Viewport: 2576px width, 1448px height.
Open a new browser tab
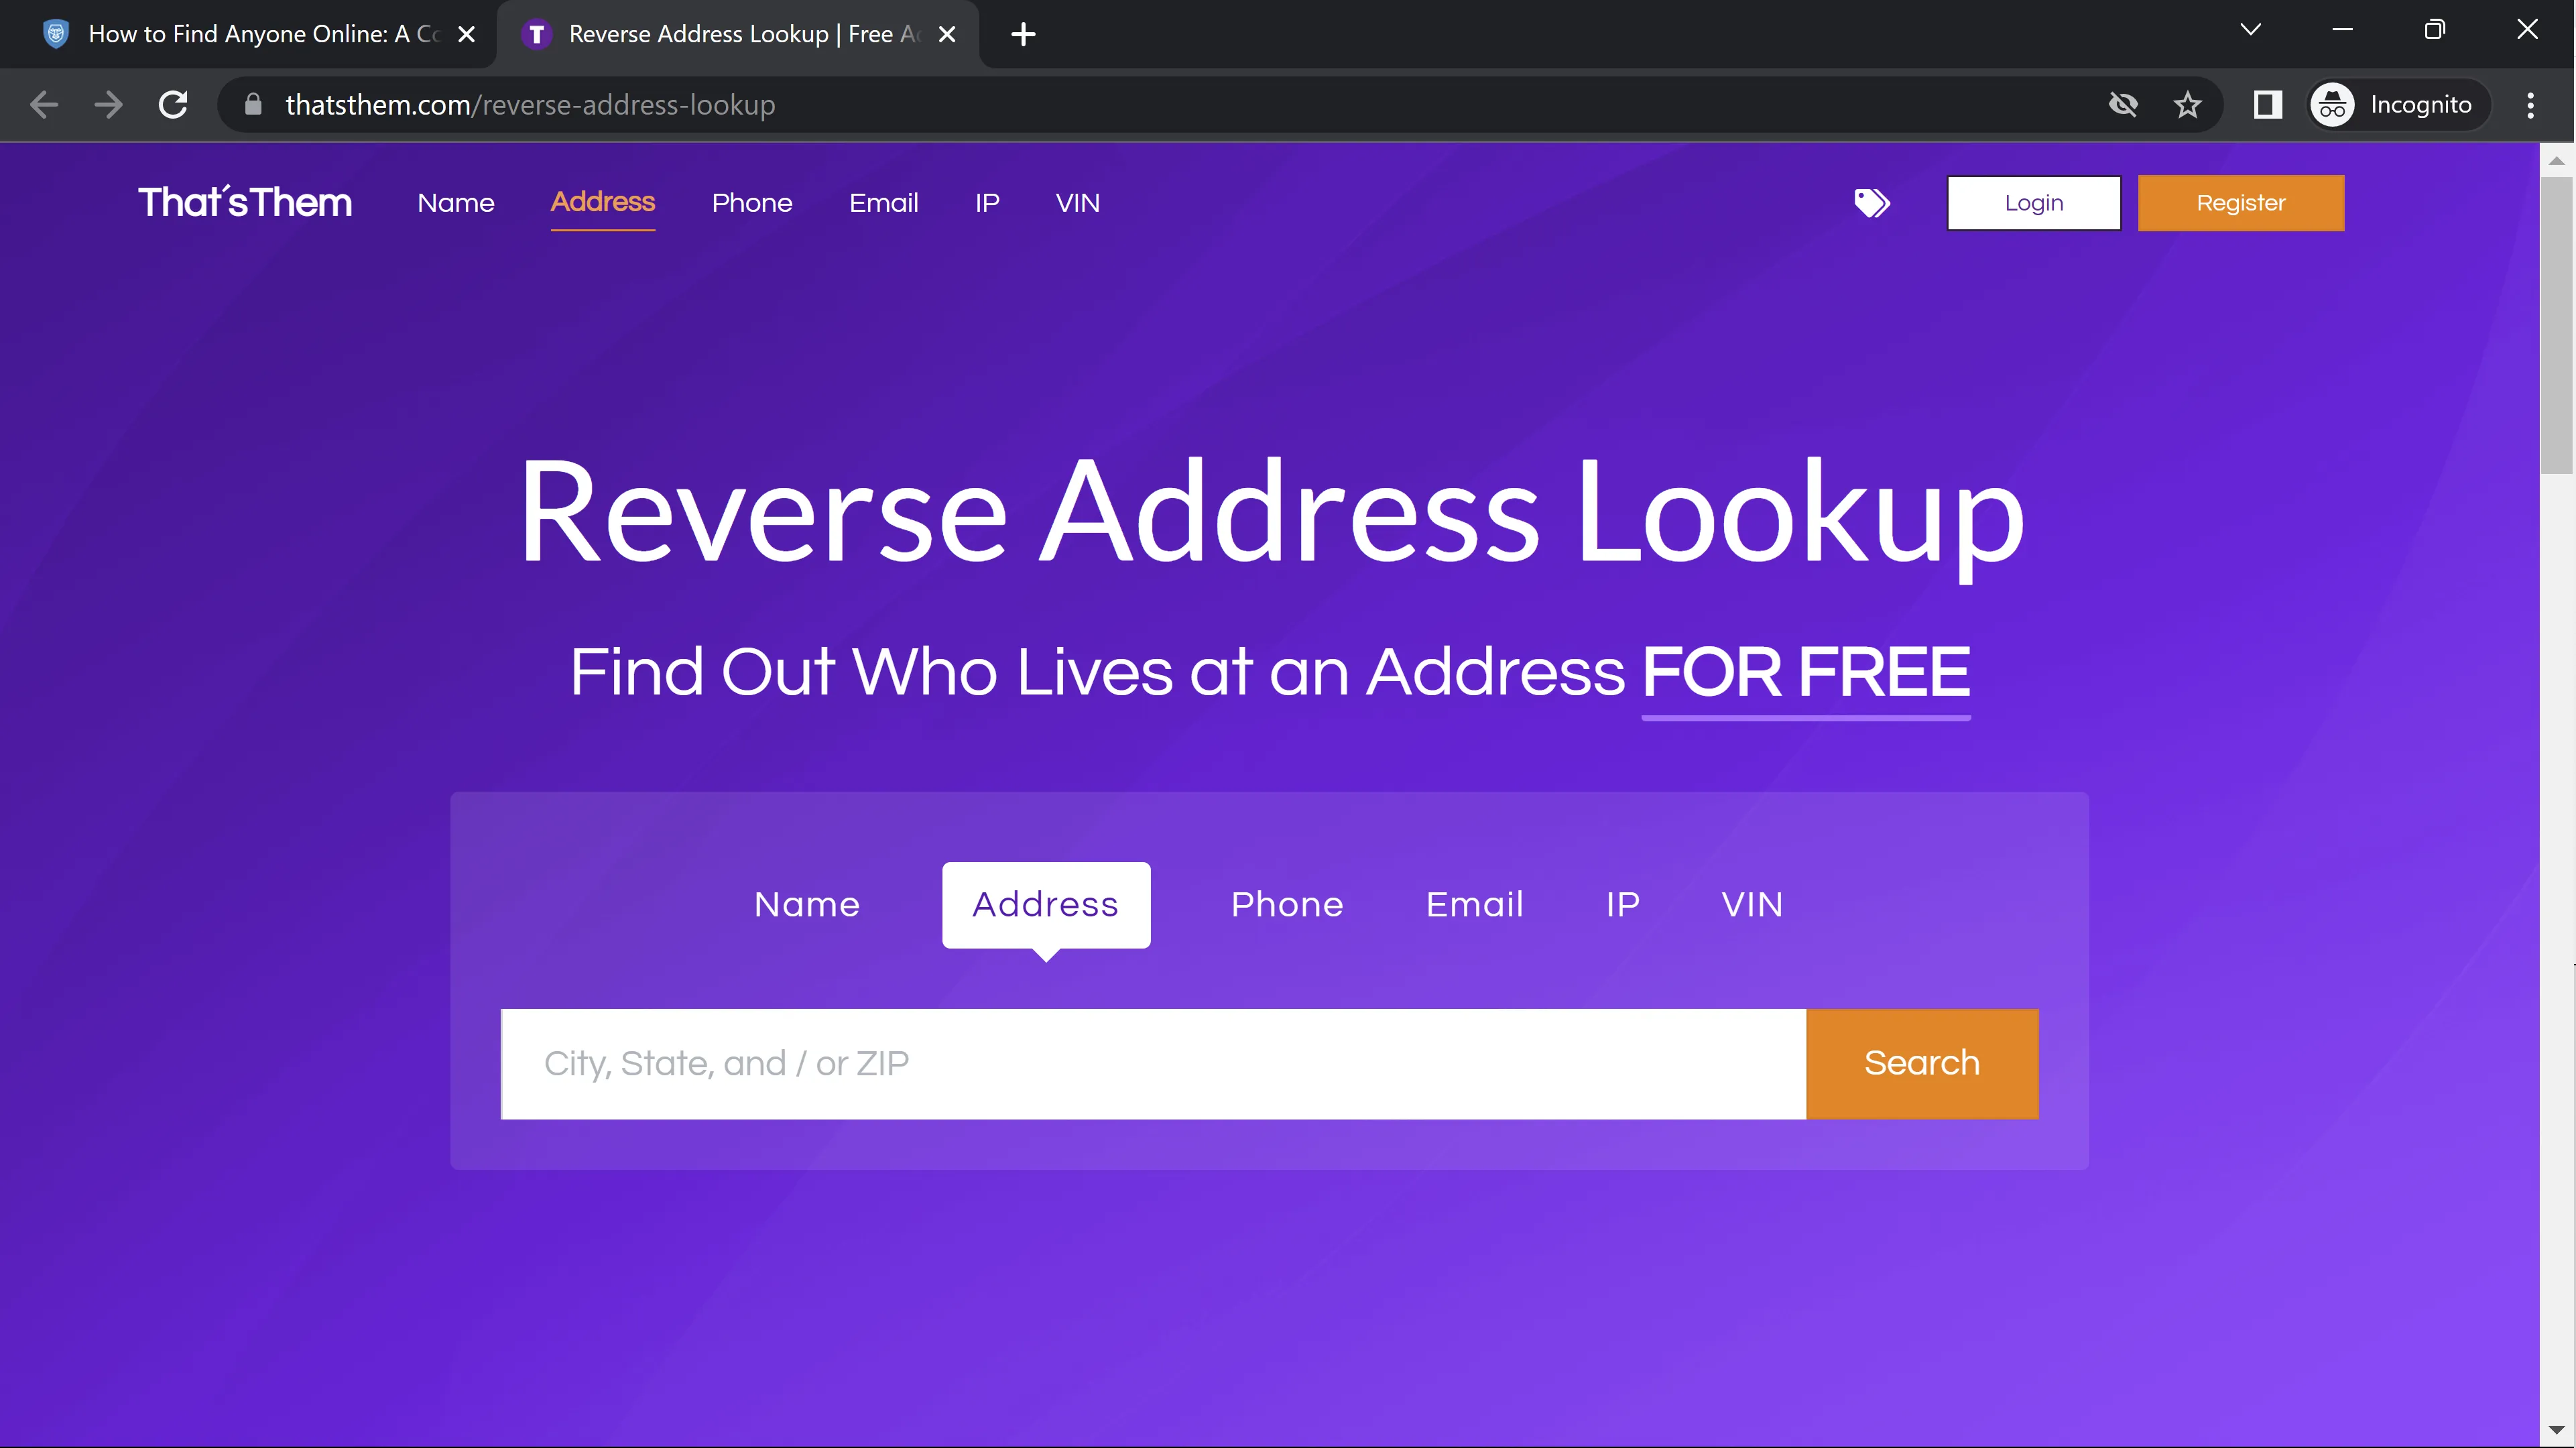(x=1022, y=35)
